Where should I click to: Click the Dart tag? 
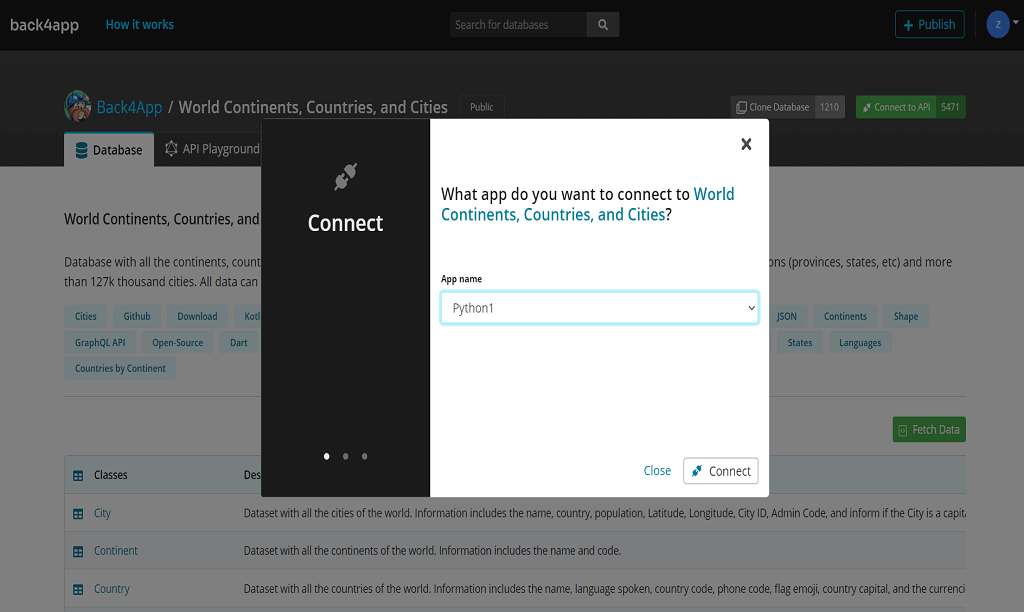click(239, 342)
